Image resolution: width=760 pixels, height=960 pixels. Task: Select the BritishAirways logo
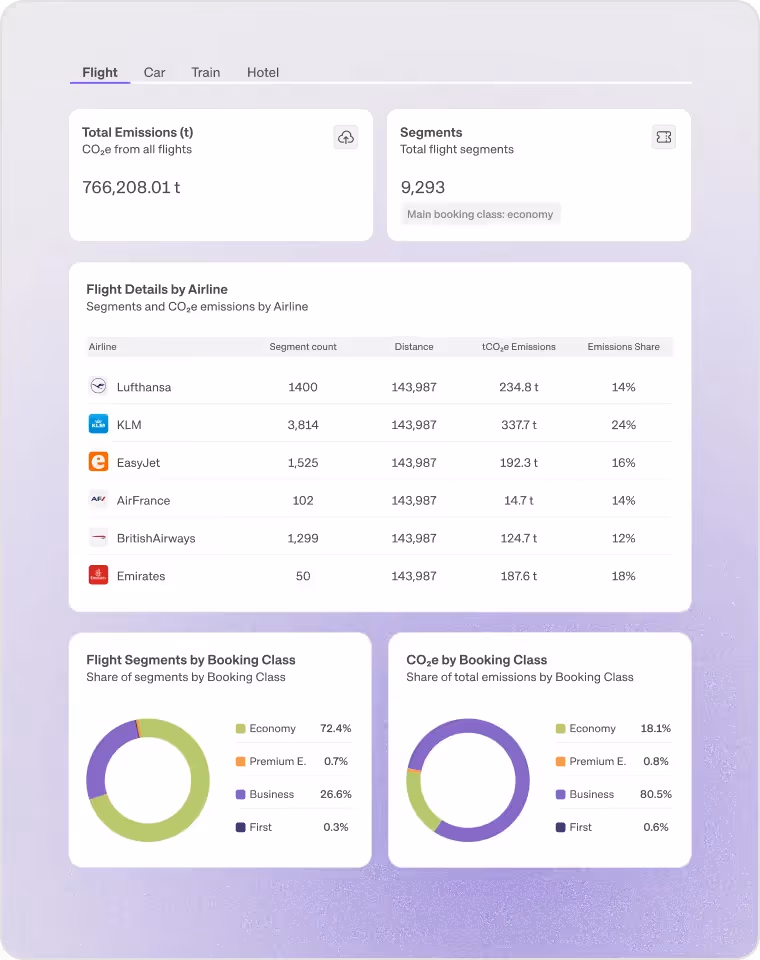tap(99, 538)
